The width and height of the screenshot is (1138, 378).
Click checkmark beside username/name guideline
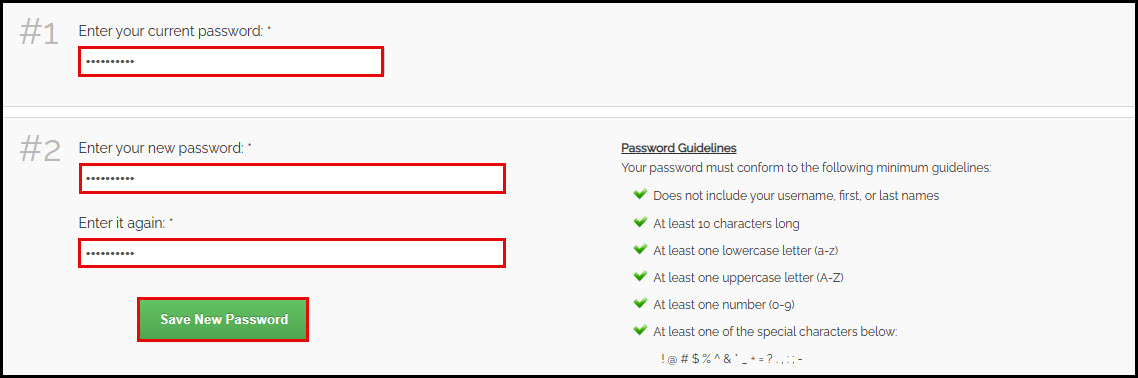coord(639,194)
